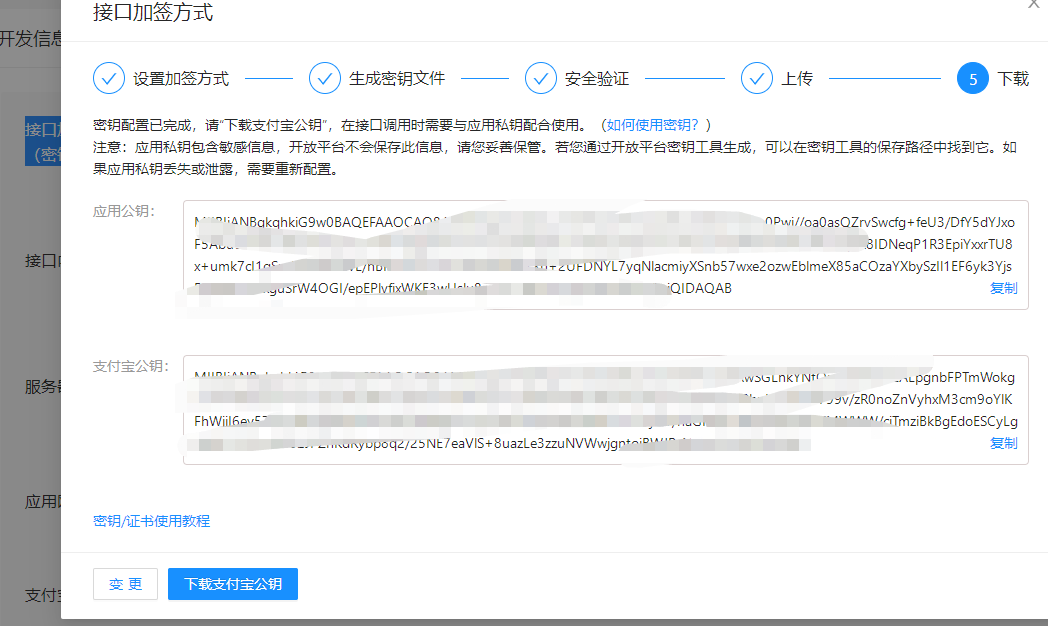Open the 密钥/证书使用教程 tutorial link
Image resolution: width=1048 pixels, height=626 pixels.
151,521
